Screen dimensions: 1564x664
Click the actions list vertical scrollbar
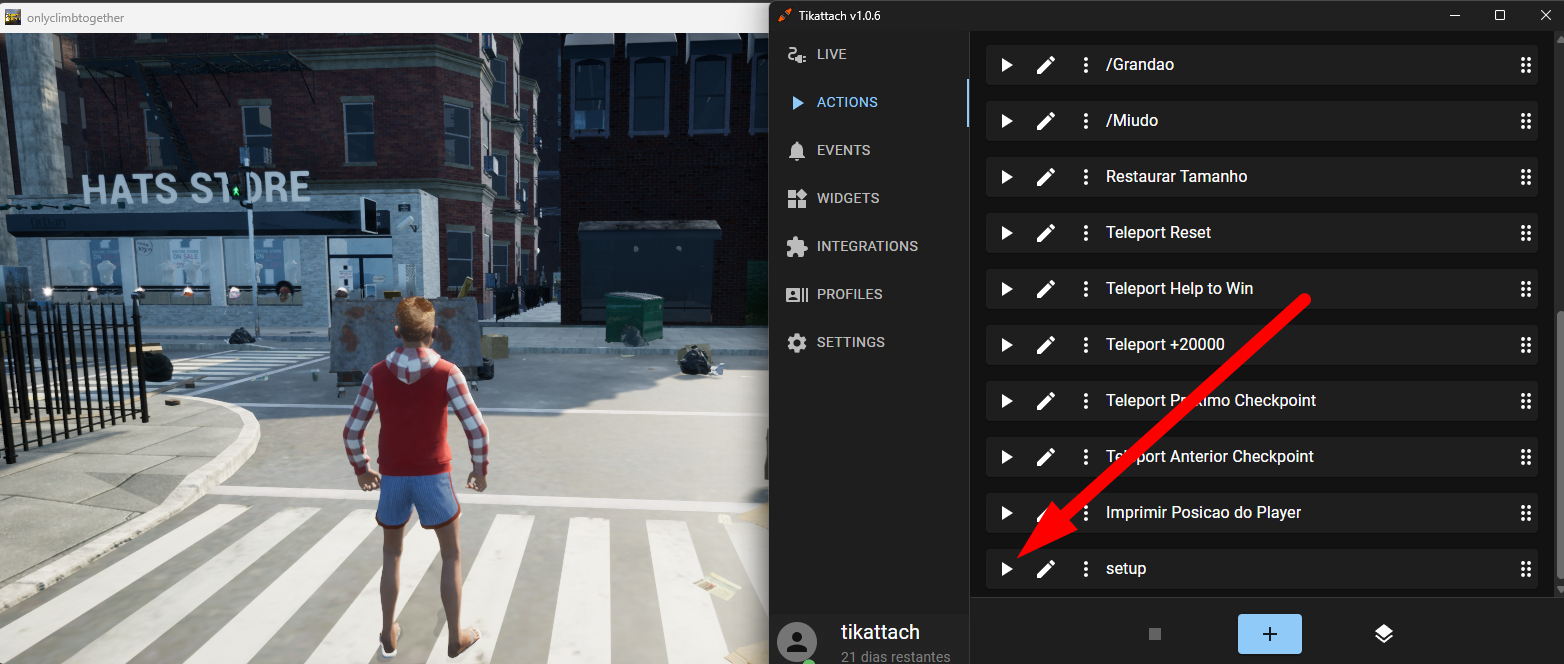[1559, 445]
